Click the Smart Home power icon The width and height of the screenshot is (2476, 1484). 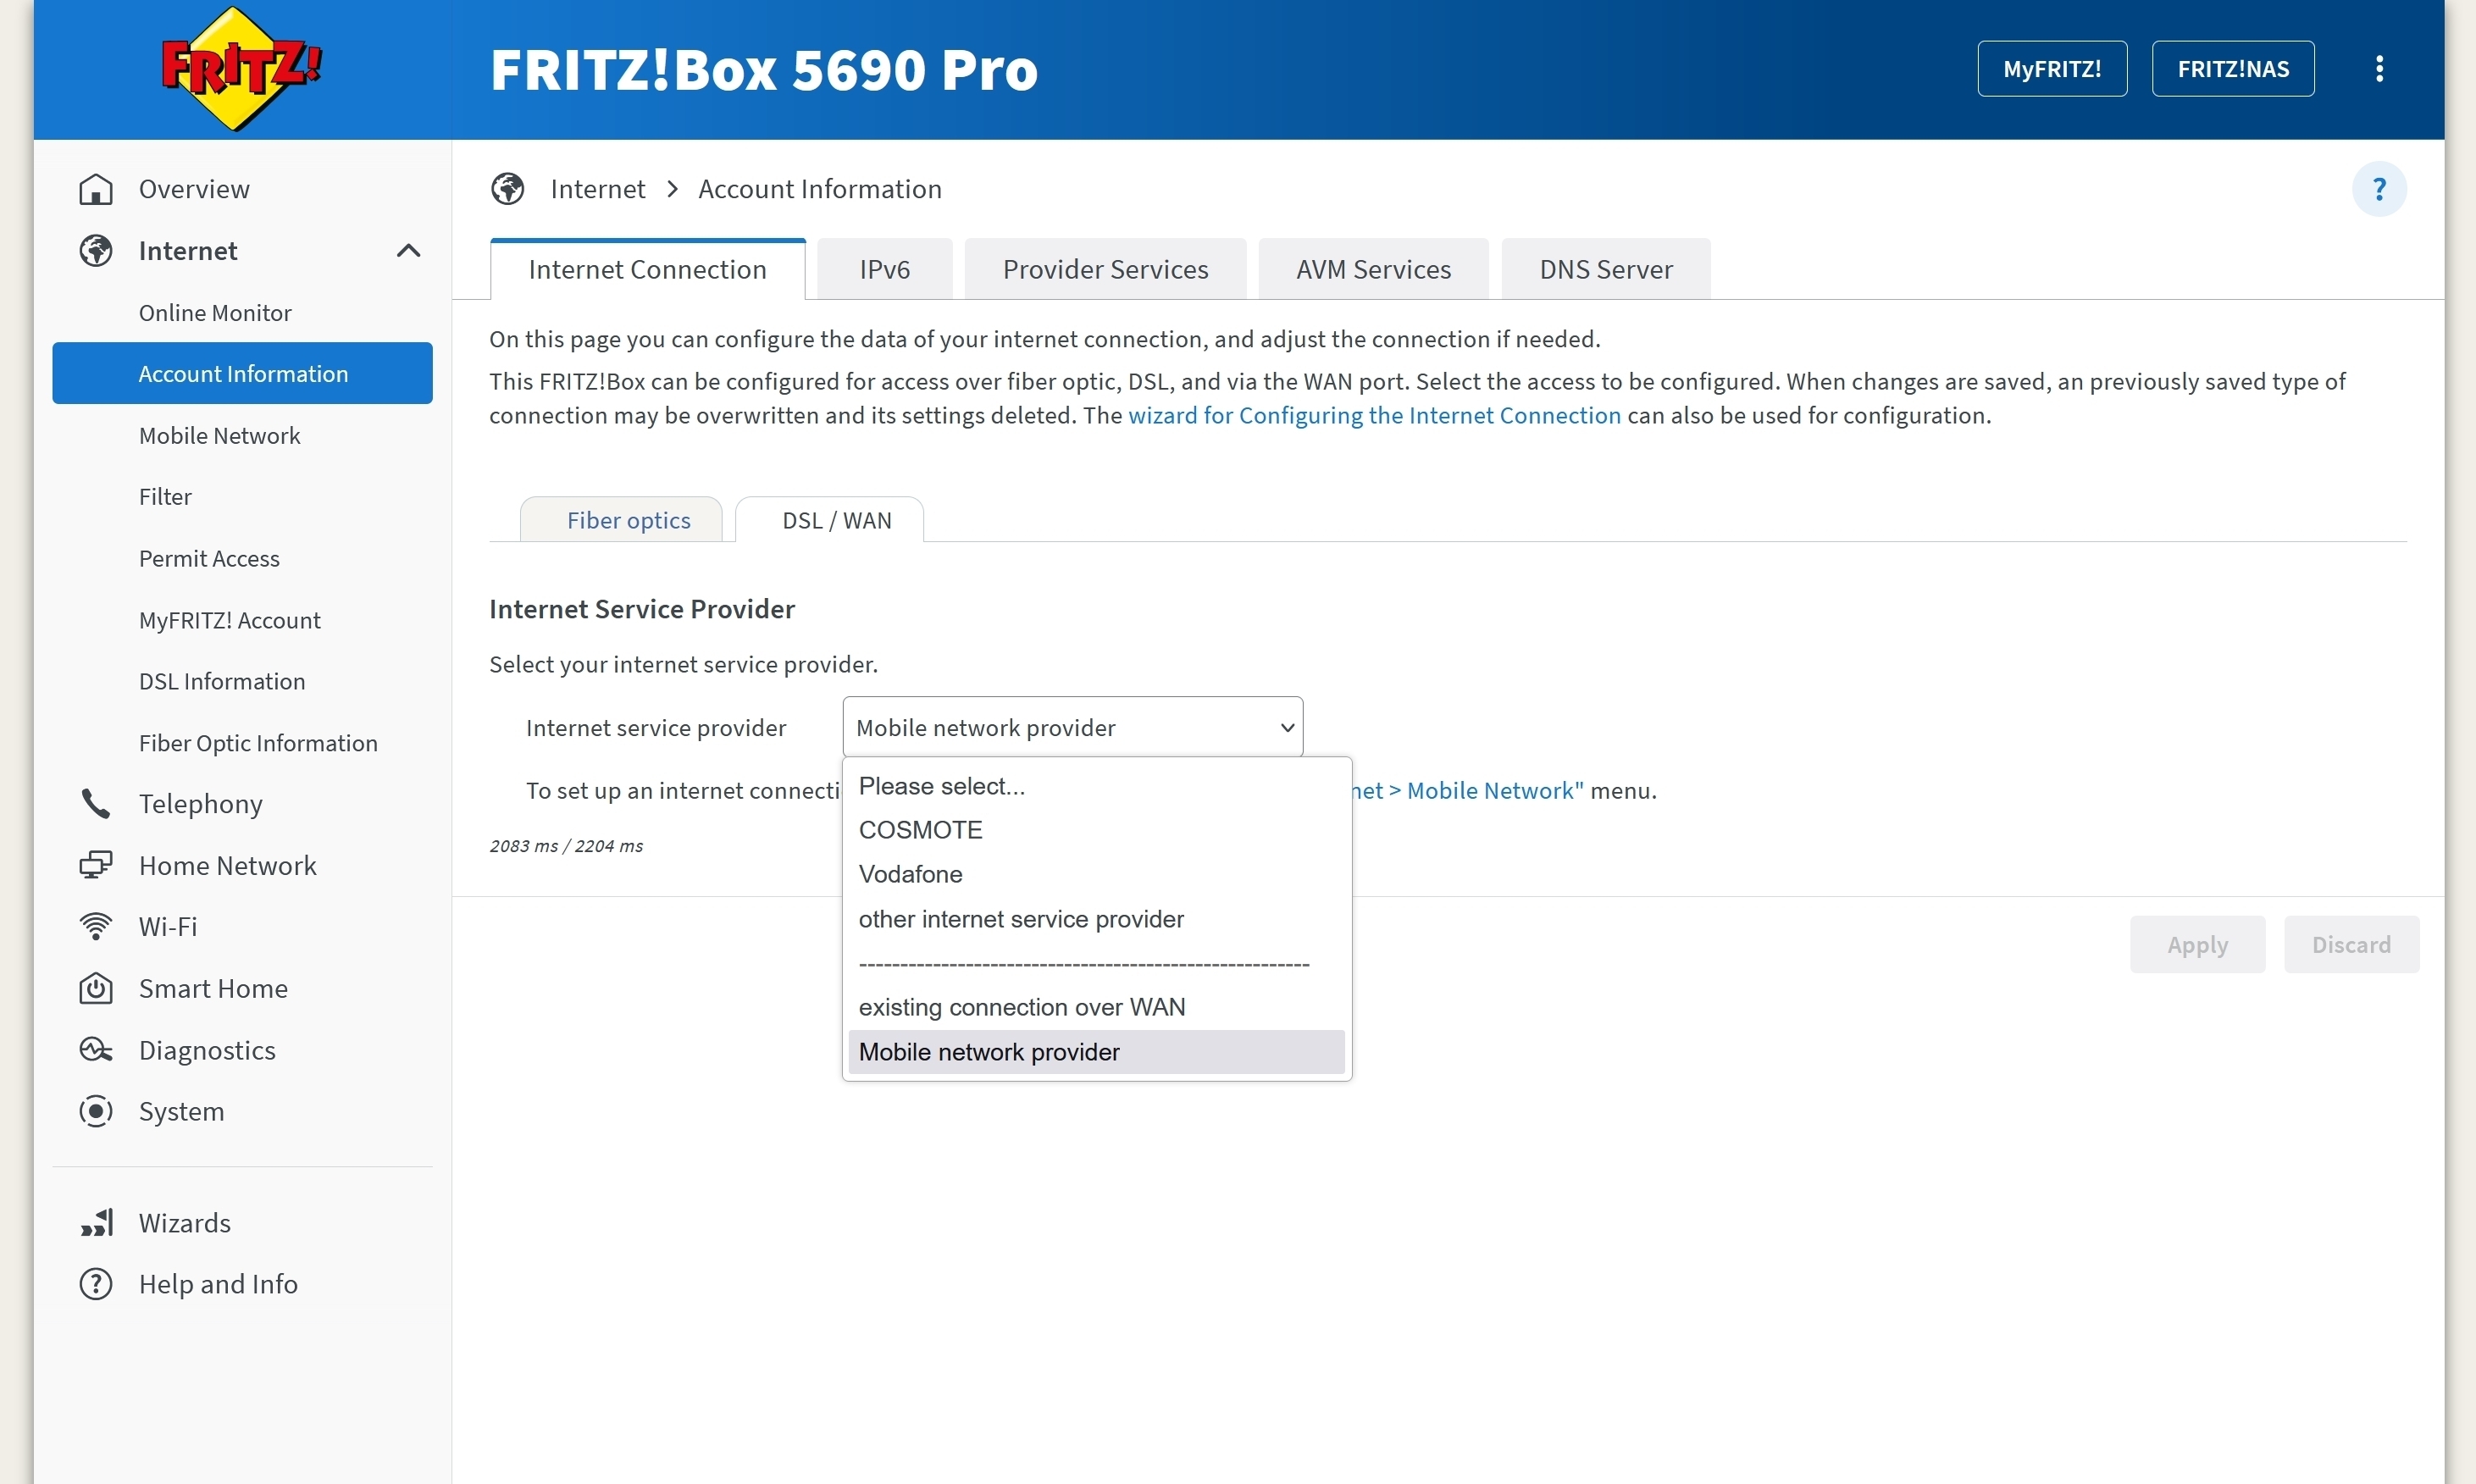tap(96, 988)
